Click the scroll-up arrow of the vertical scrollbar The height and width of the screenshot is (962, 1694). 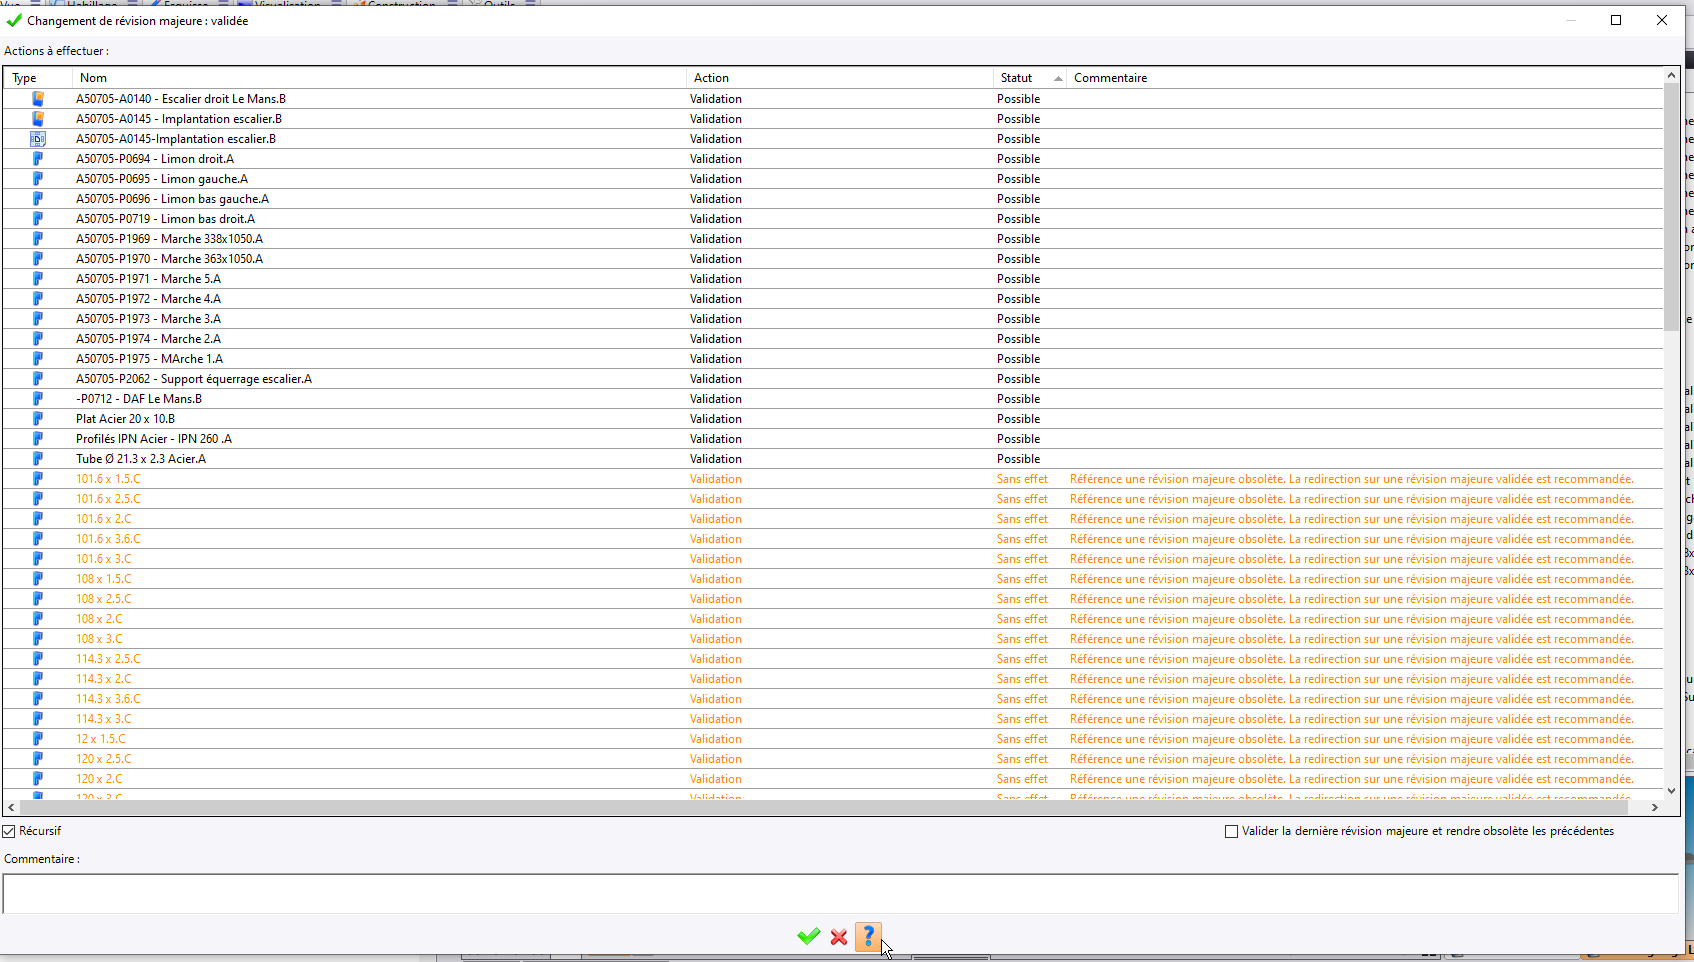click(x=1671, y=75)
